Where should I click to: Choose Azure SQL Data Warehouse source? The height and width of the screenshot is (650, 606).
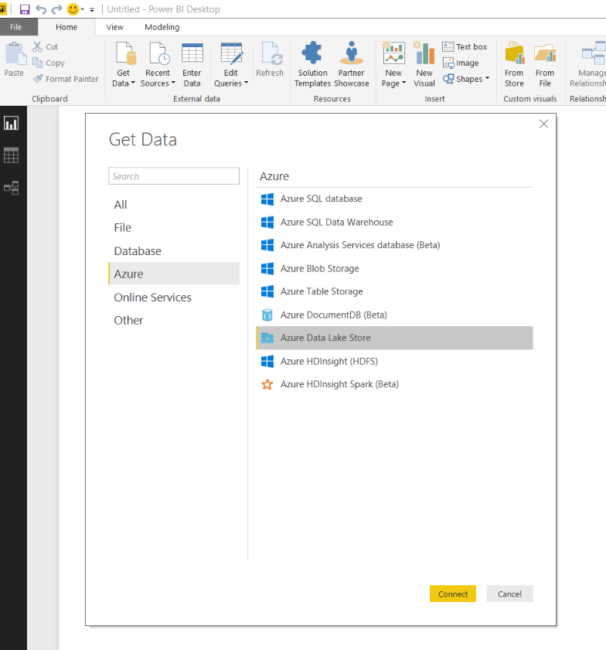395,222
